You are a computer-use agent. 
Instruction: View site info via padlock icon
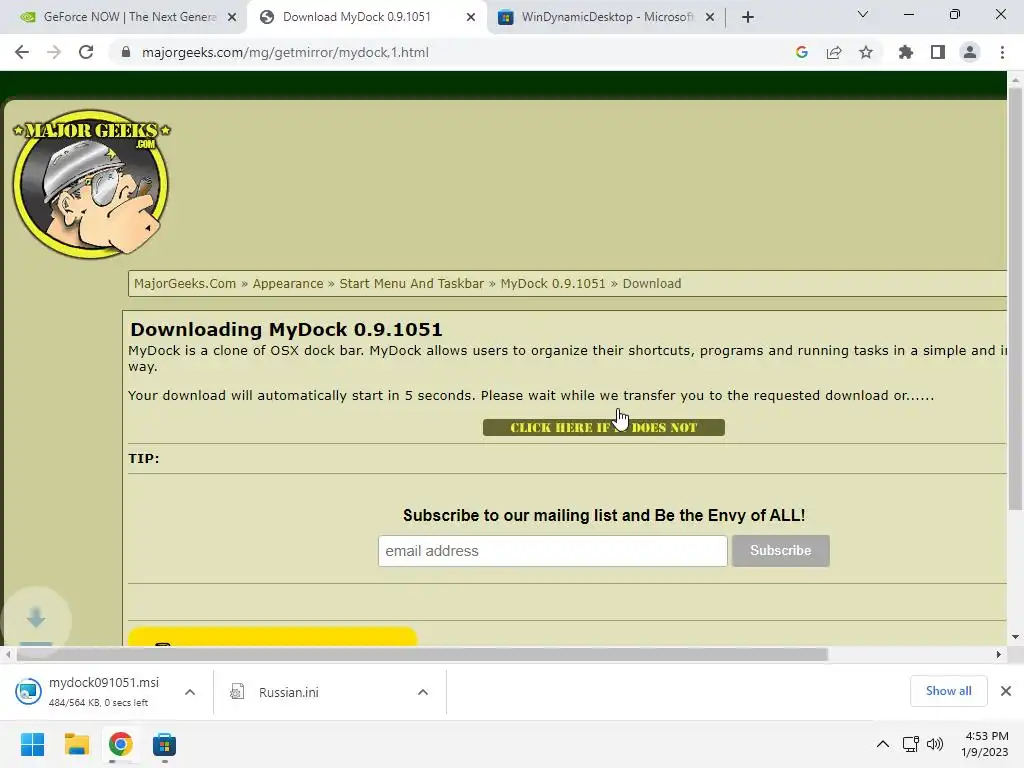tap(126, 52)
